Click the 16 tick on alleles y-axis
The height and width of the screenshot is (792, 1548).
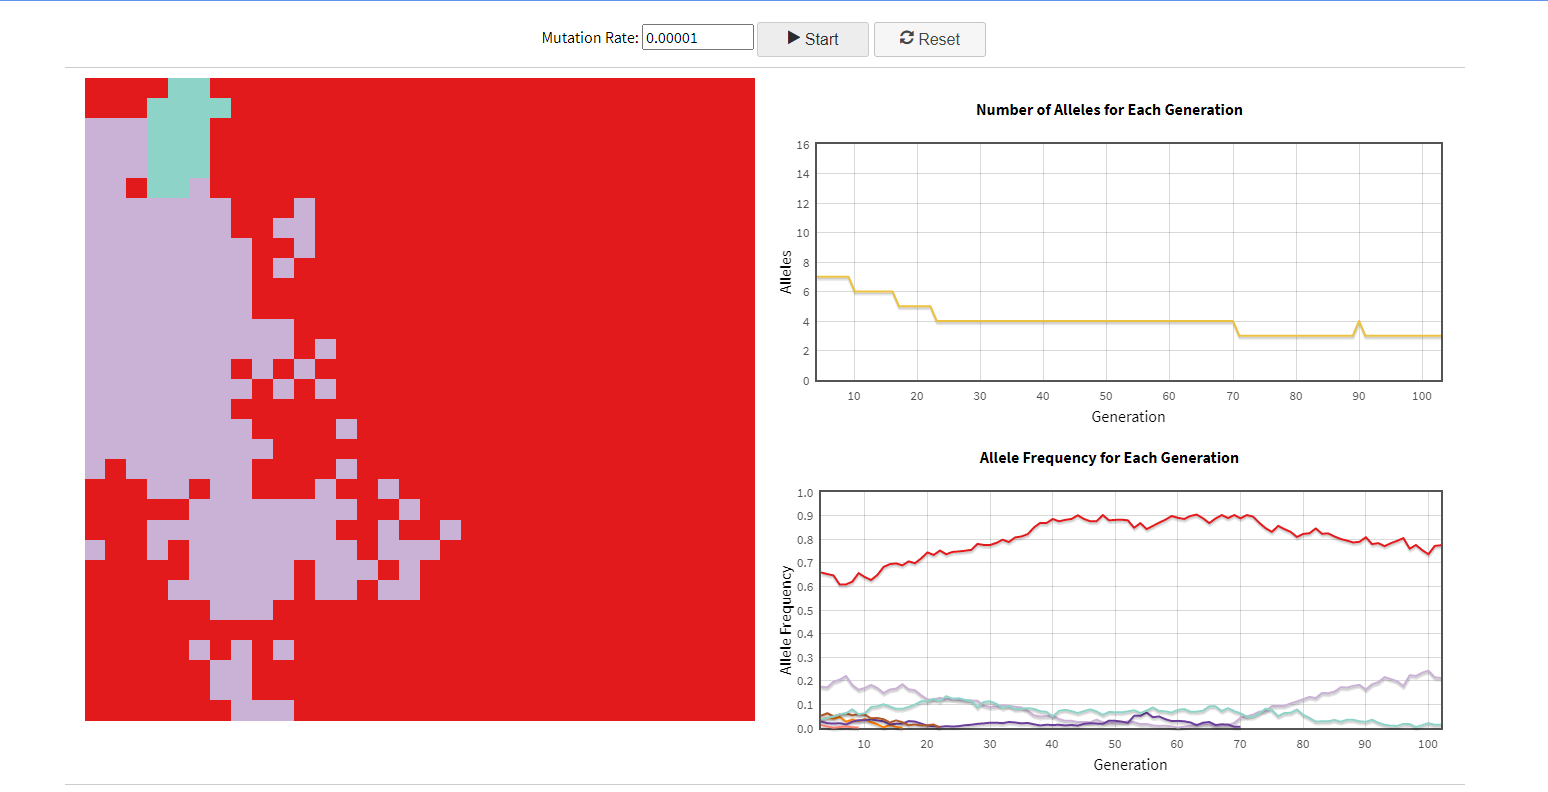pos(803,145)
